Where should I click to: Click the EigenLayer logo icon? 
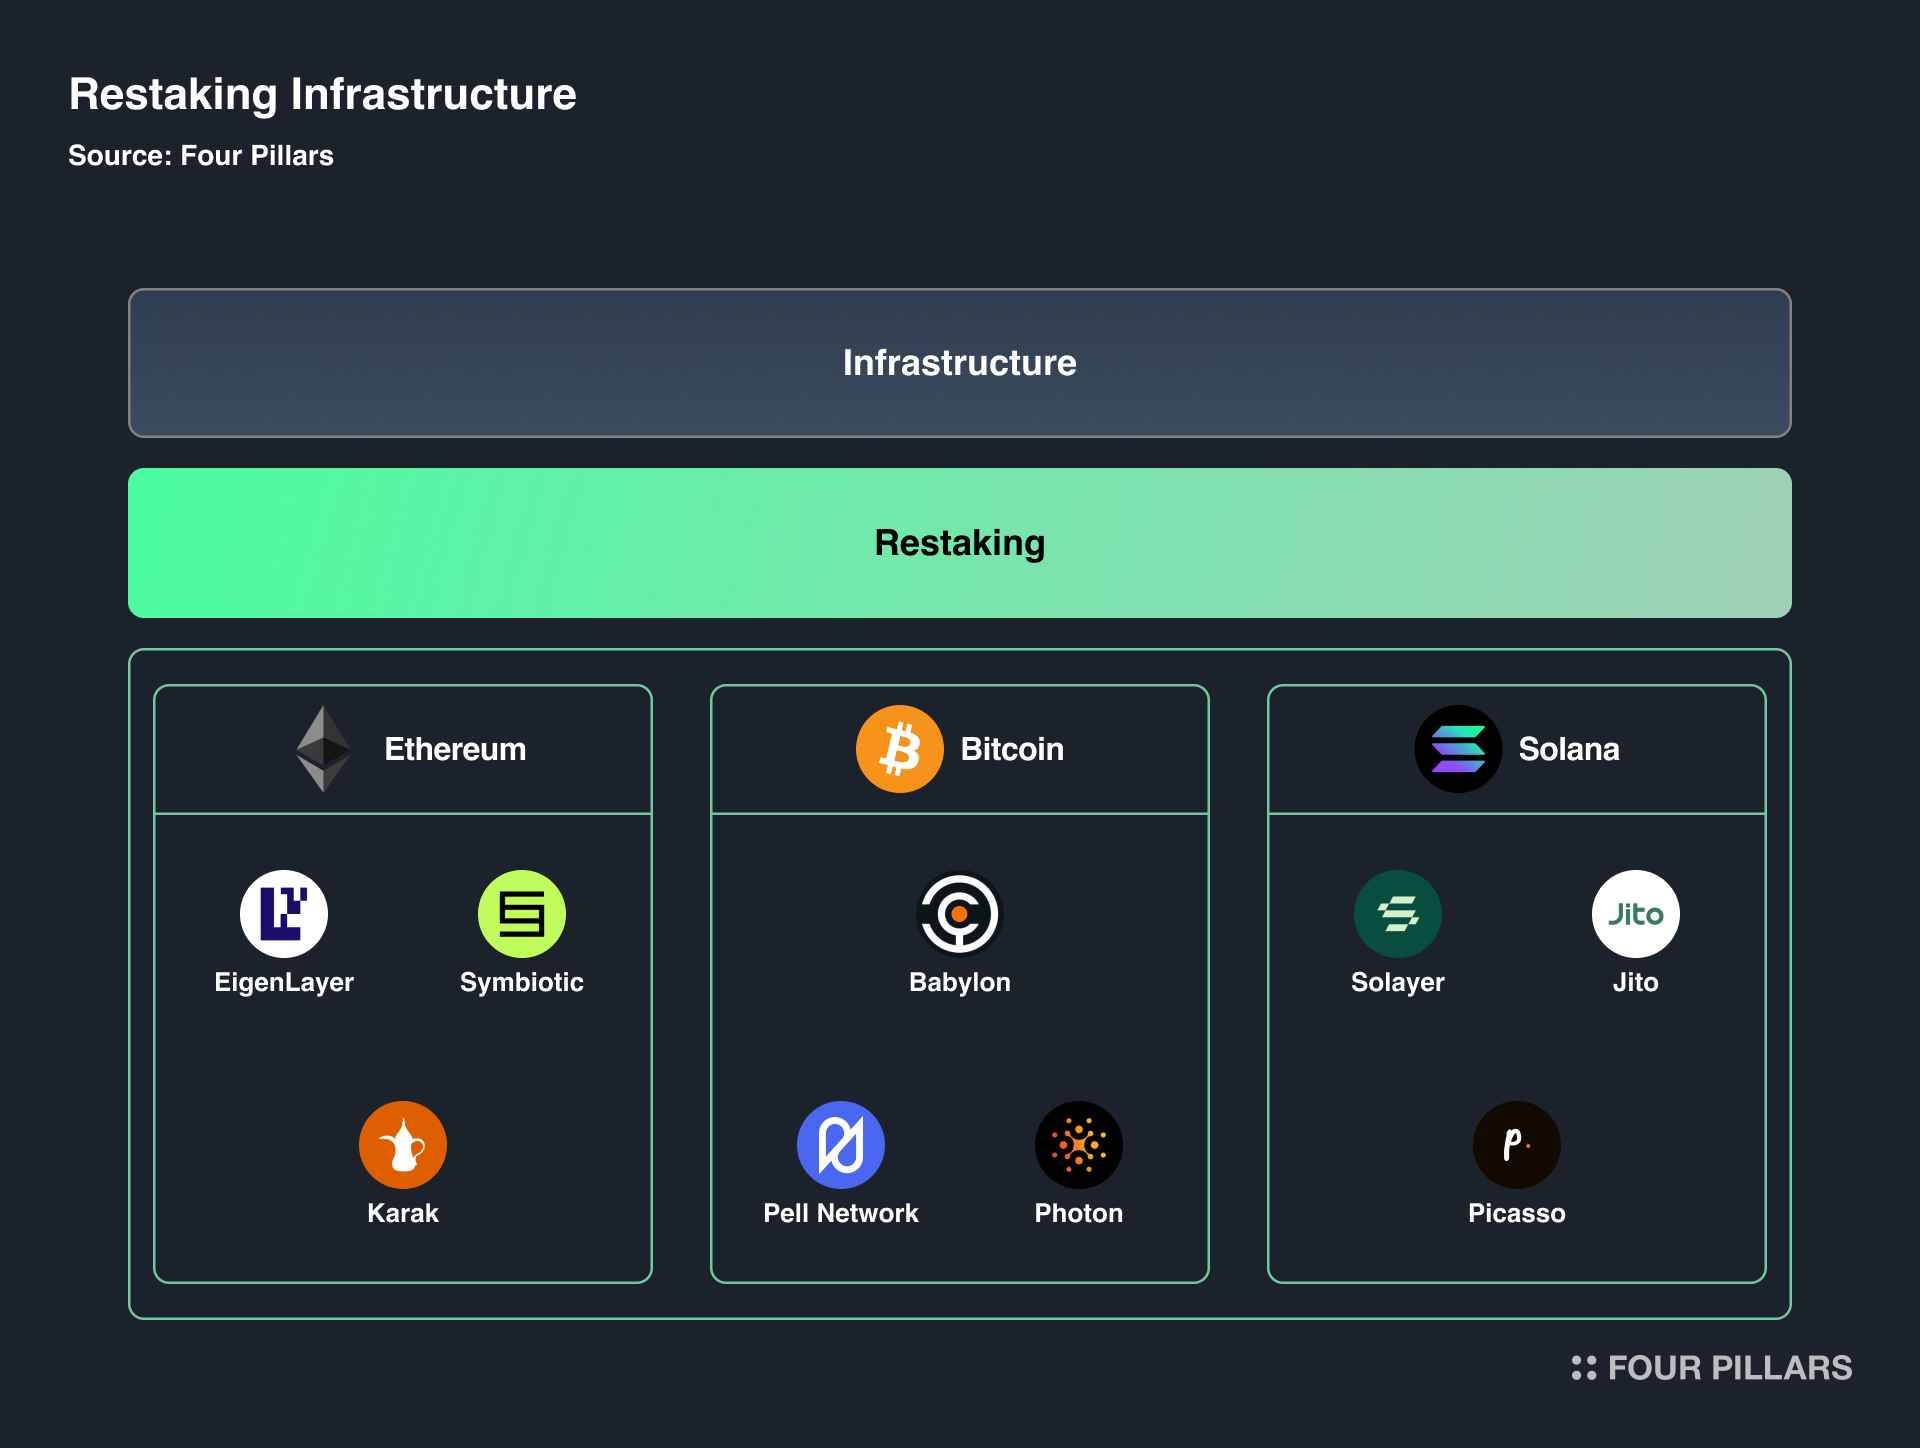click(x=284, y=913)
